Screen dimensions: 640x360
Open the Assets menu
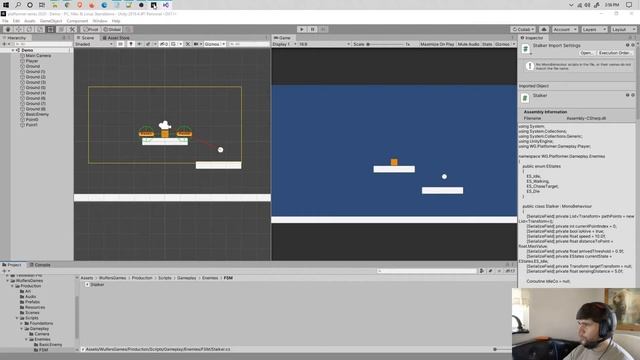click(x=30, y=21)
